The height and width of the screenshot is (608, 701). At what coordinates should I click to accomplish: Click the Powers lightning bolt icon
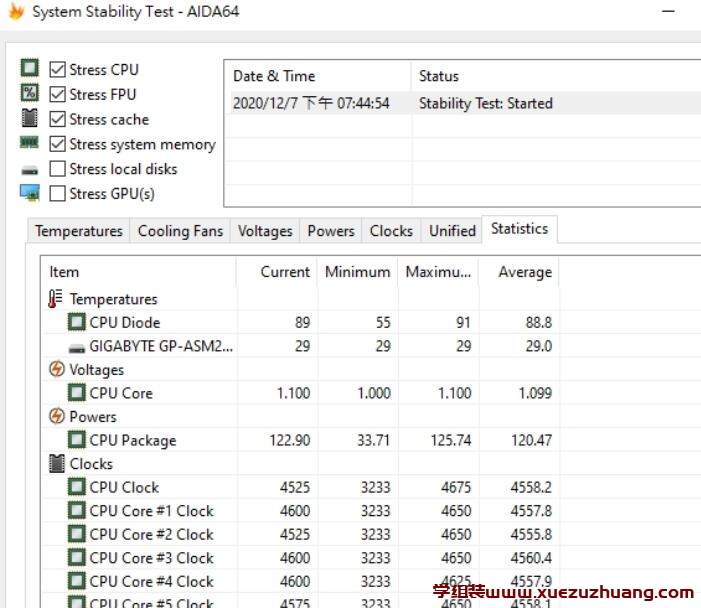[x=57, y=416]
